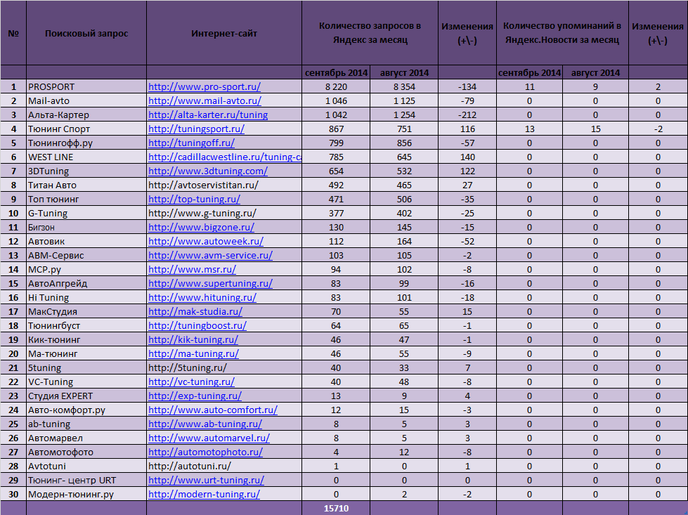This screenshot has height=515, width=688.
Task: Click the Альта-Картер cell
Action: pyautogui.click(x=86, y=115)
